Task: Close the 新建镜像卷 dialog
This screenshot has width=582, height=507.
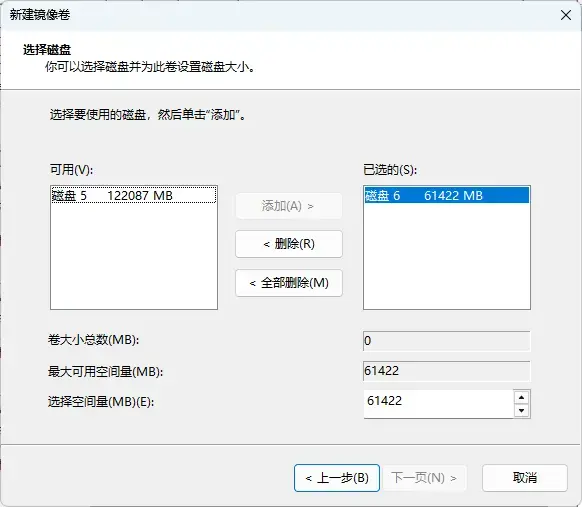Action: (x=566, y=15)
